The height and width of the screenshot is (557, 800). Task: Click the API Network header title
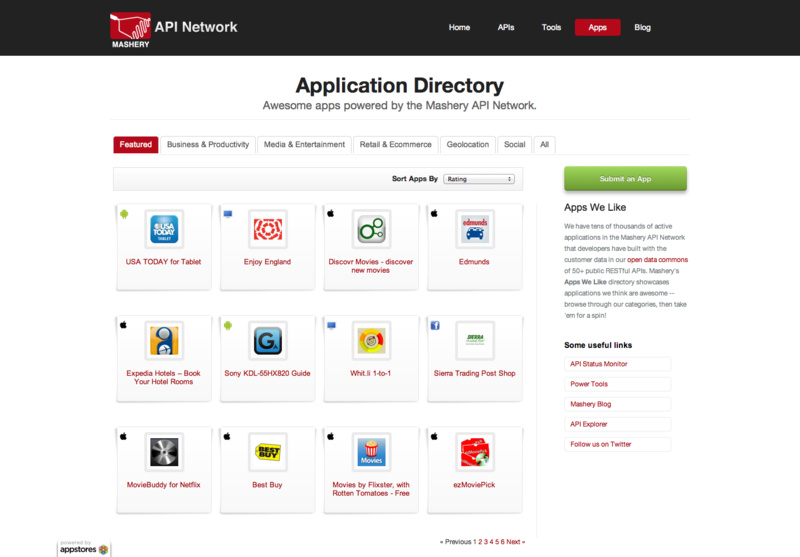196,27
